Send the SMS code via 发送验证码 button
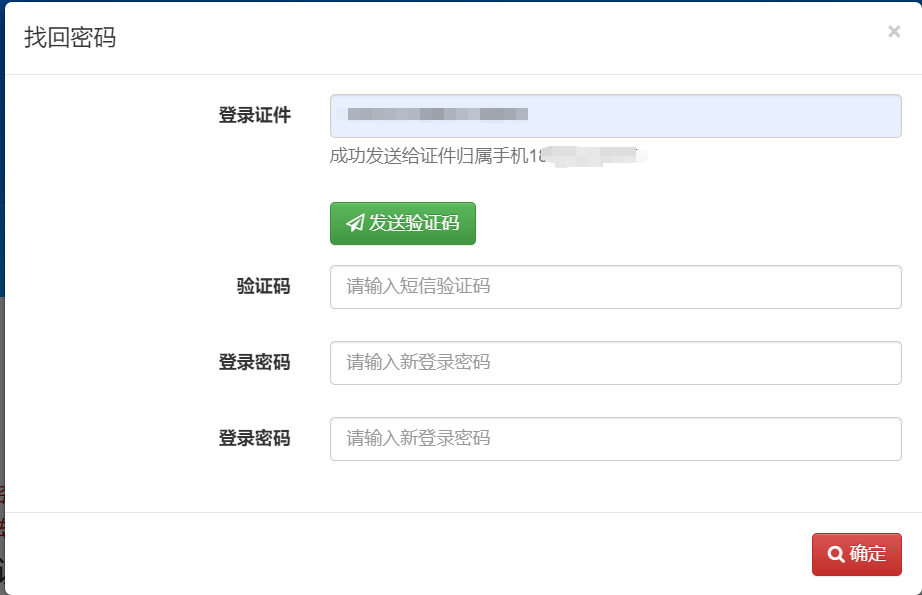Screen dimensions: 922x595 coord(403,223)
